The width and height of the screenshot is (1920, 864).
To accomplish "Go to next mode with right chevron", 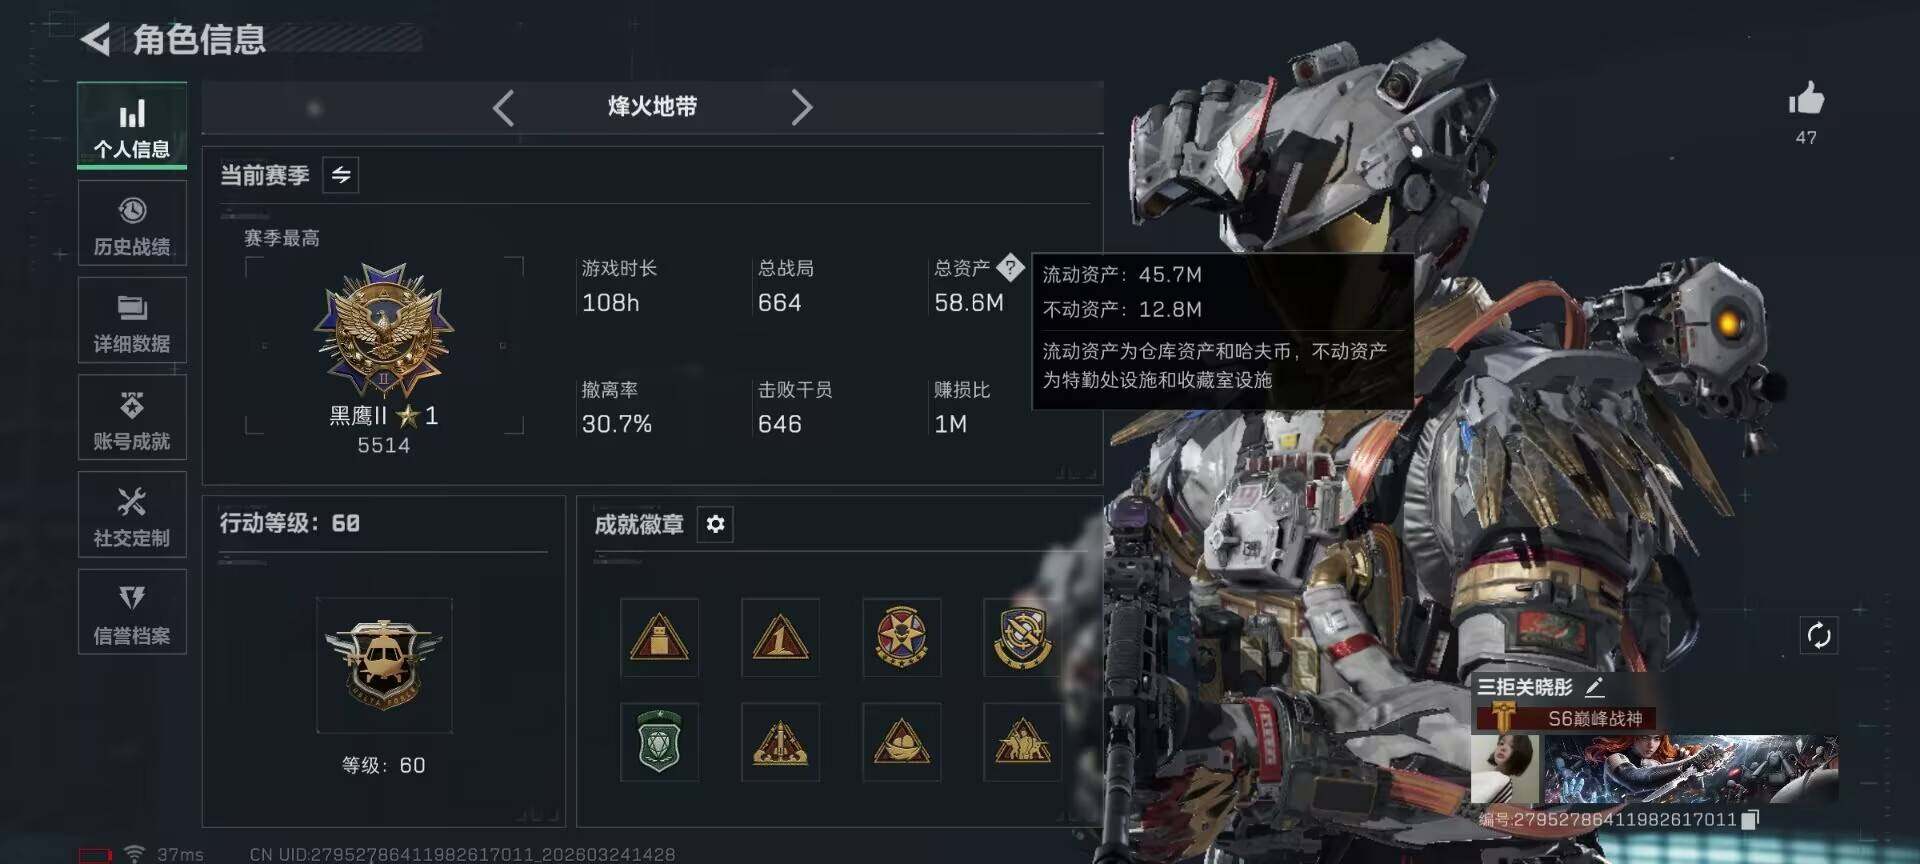I will [x=801, y=107].
